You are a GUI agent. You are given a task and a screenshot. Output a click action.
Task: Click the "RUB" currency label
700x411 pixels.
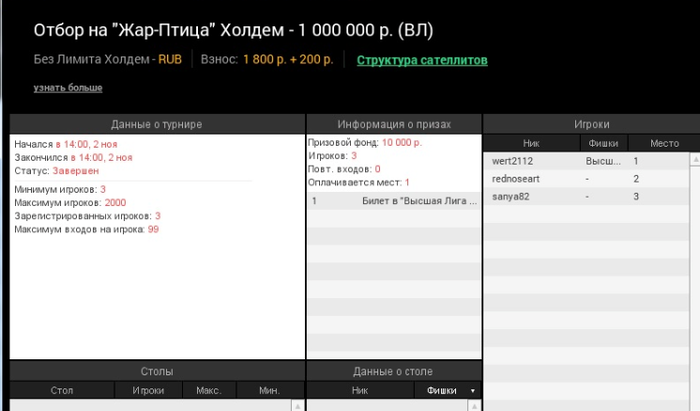click(x=170, y=59)
